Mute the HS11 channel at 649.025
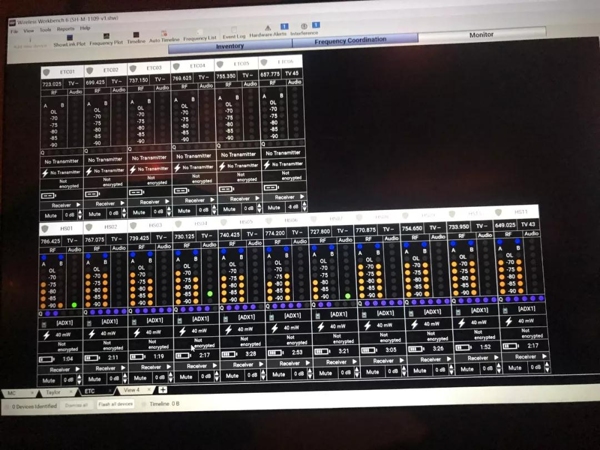Viewport: 600px width, 450px height. tap(515, 368)
